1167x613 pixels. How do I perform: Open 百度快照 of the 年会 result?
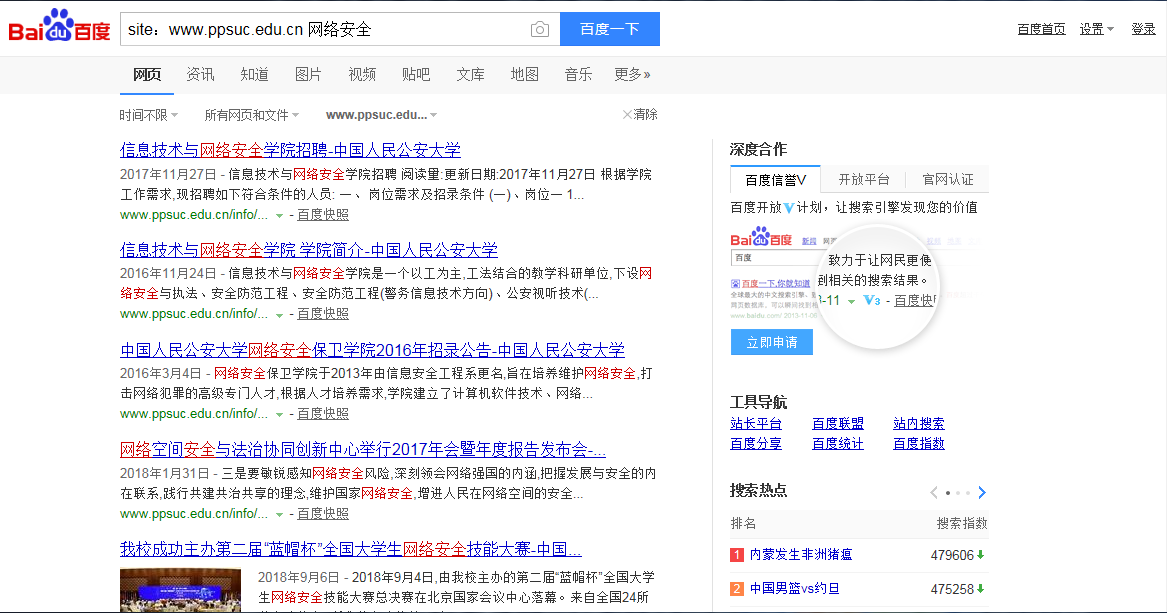coord(323,514)
